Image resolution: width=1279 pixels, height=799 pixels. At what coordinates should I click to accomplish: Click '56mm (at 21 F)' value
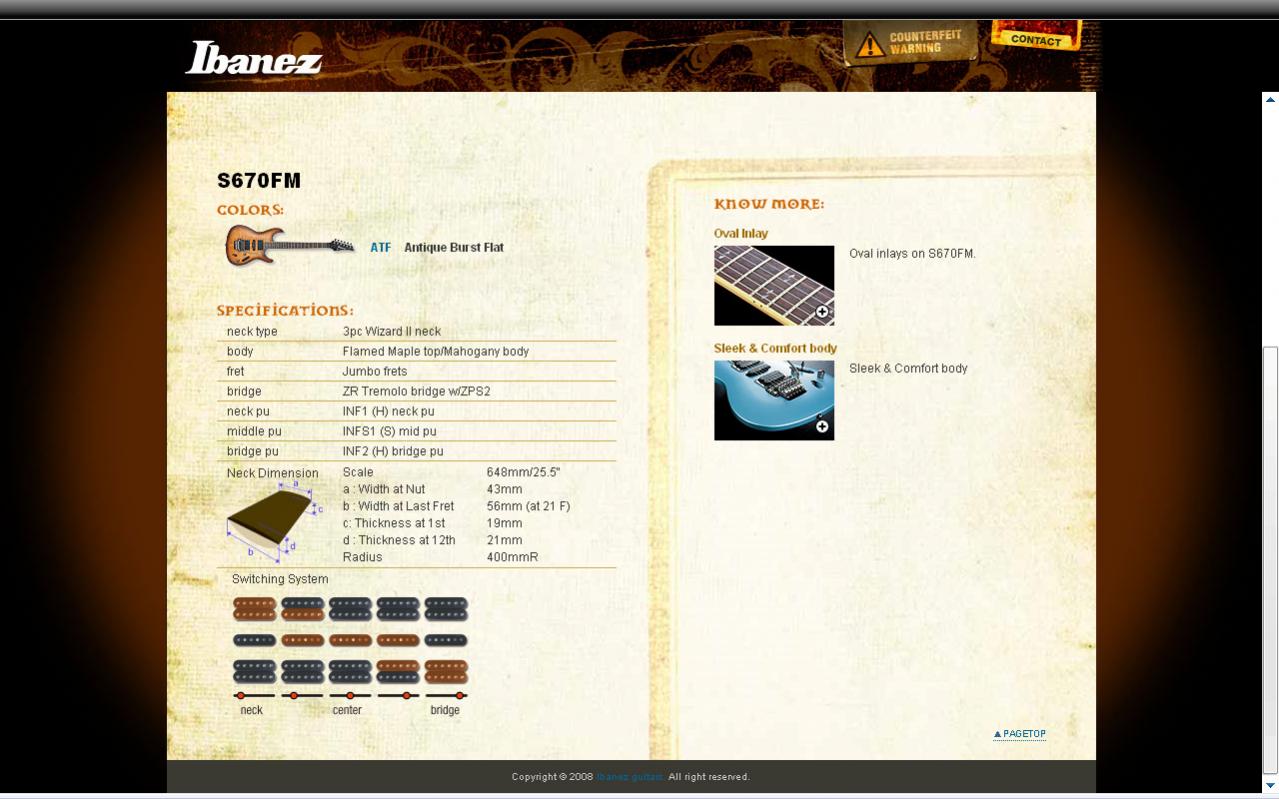point(529,507)
